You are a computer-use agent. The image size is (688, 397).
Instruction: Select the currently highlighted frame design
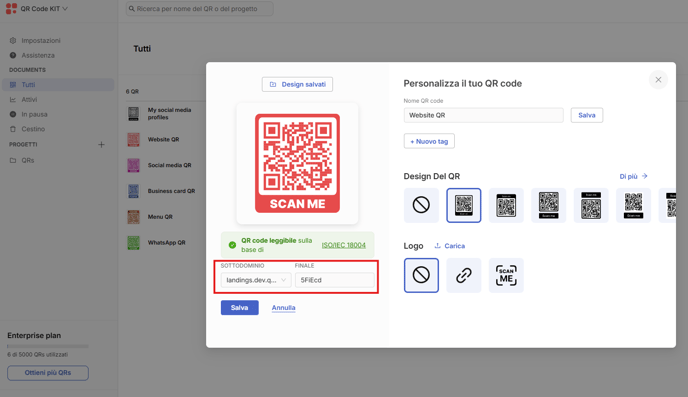click(464, 205)
